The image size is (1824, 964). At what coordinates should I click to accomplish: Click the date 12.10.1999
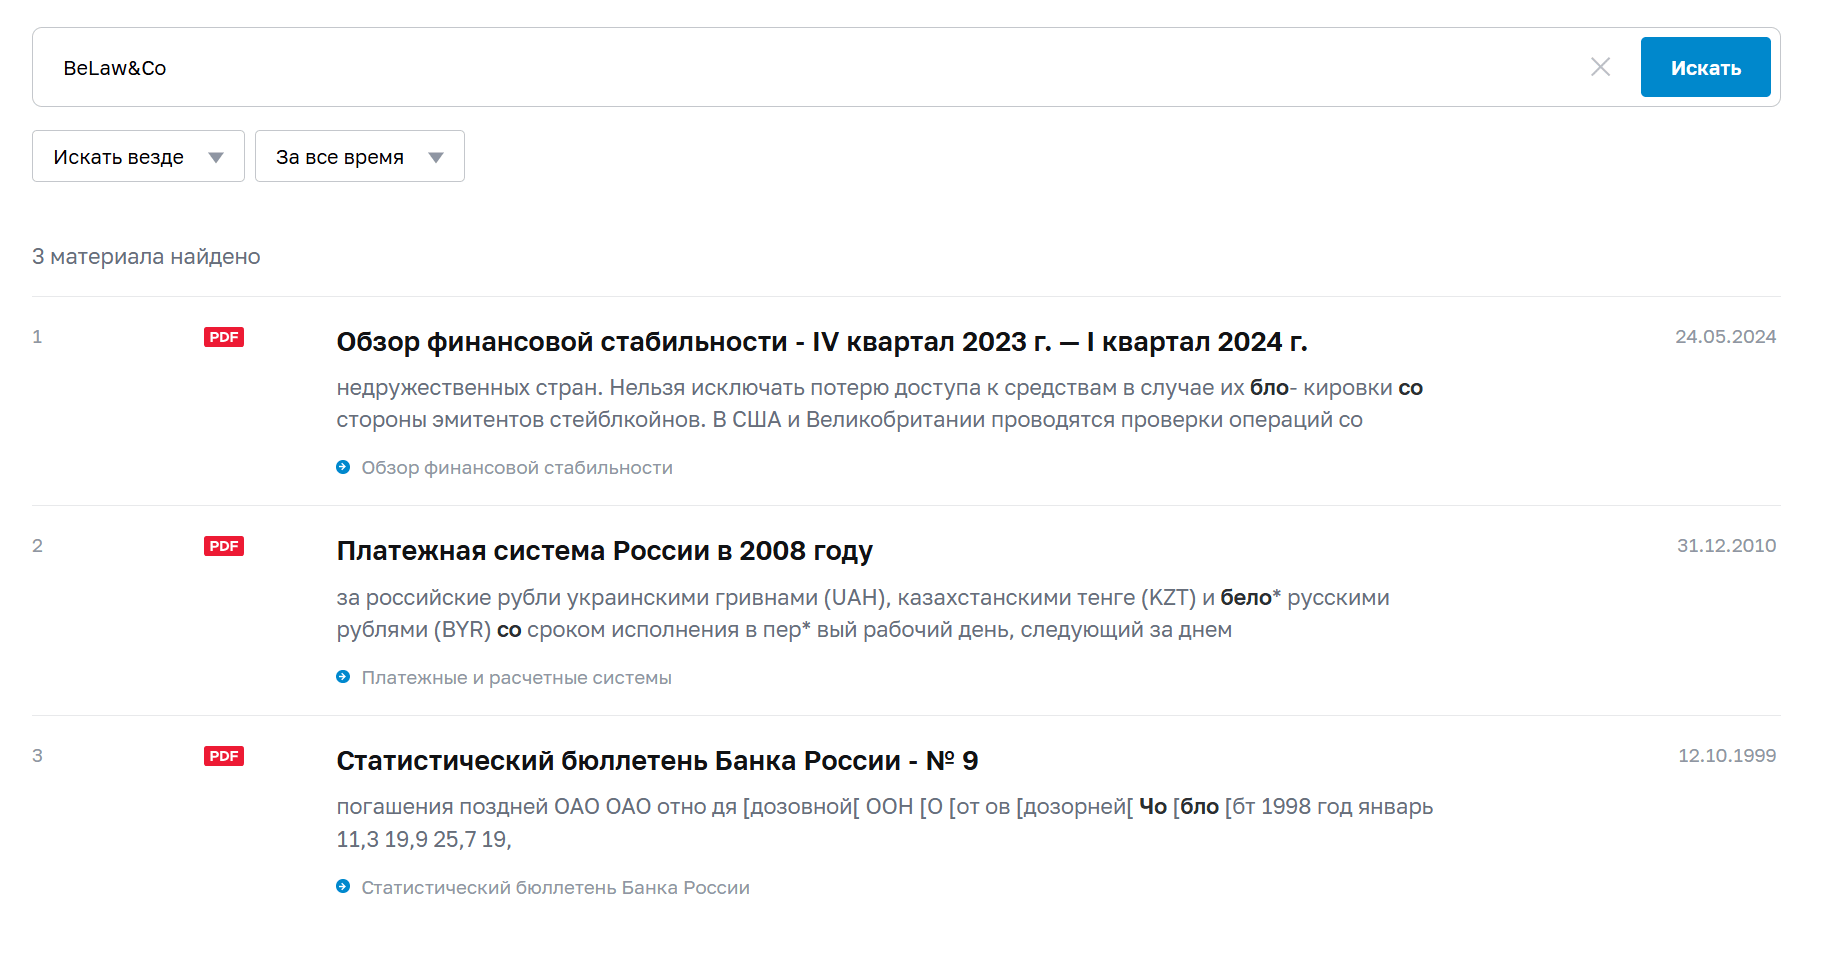pos(1727,756)
